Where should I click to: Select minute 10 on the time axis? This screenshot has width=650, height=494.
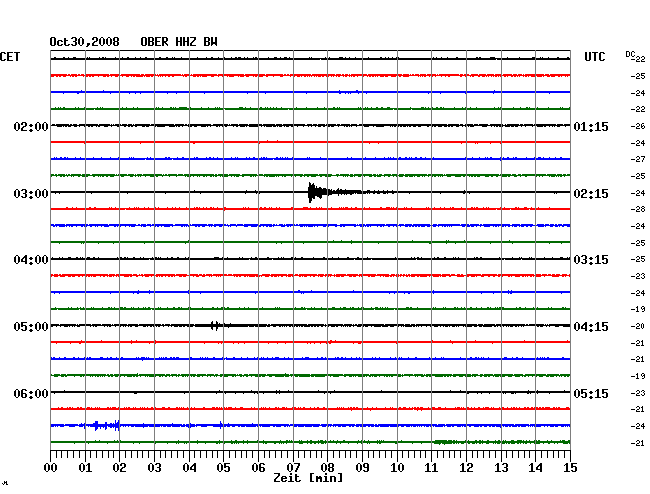pos(397,467)
